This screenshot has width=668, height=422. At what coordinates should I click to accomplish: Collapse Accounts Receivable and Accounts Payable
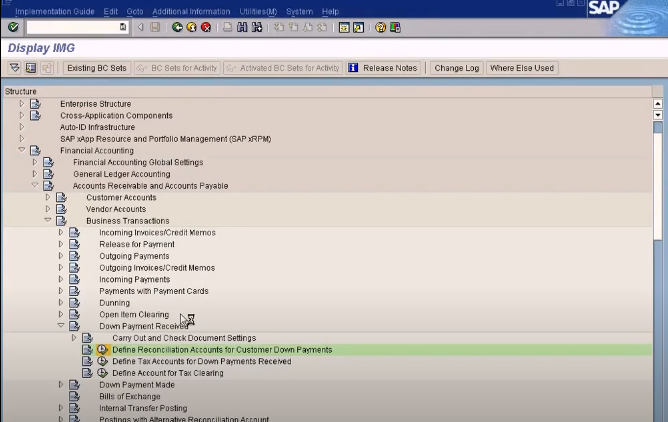[35, 185]
